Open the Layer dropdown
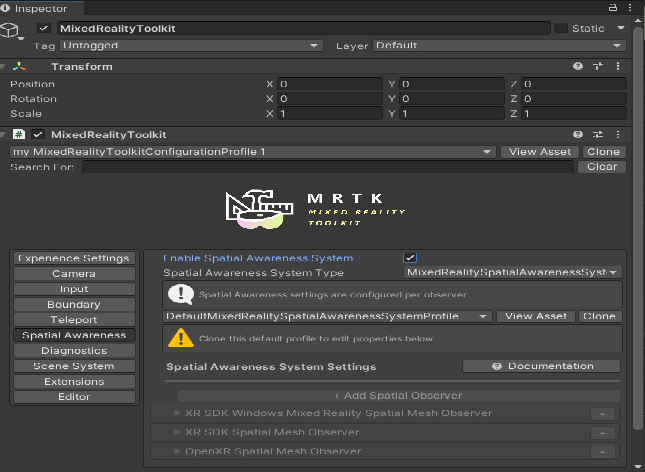 click(500, 45)
